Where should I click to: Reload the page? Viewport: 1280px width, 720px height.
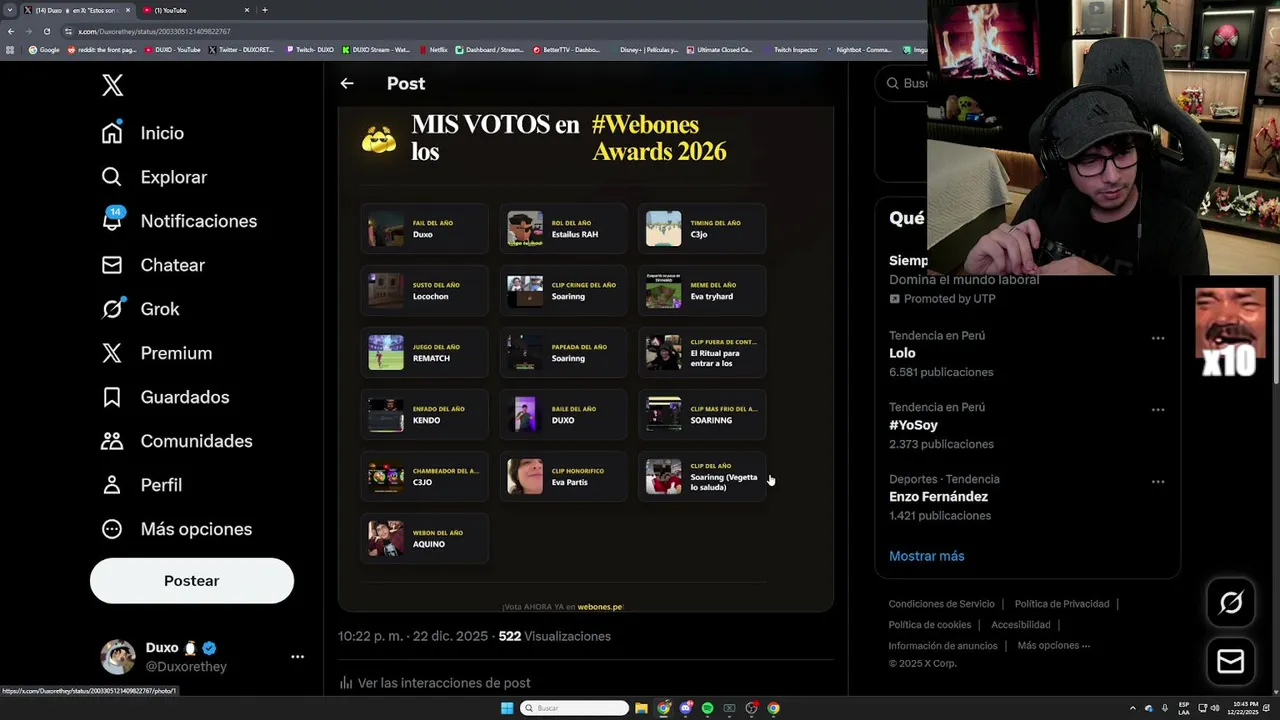point(46,31)
